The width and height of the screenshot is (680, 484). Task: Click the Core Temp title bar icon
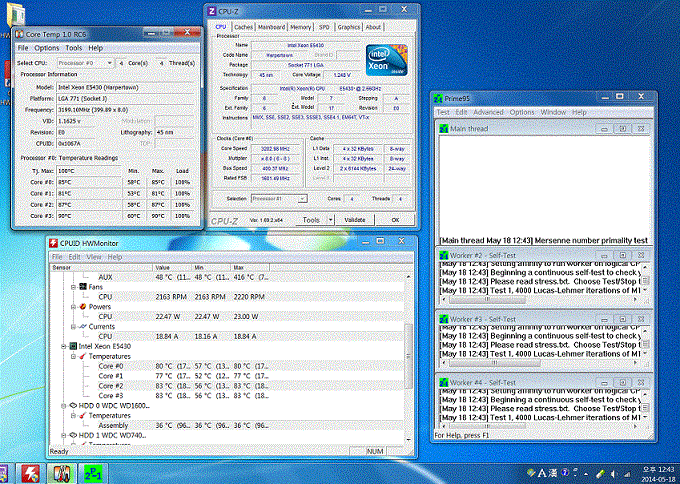[x=19, y=34]
